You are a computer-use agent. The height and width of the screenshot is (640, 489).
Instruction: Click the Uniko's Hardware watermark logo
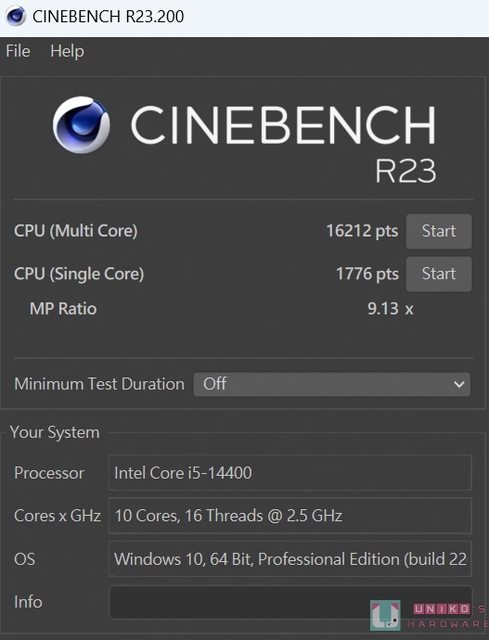(429, 616)
